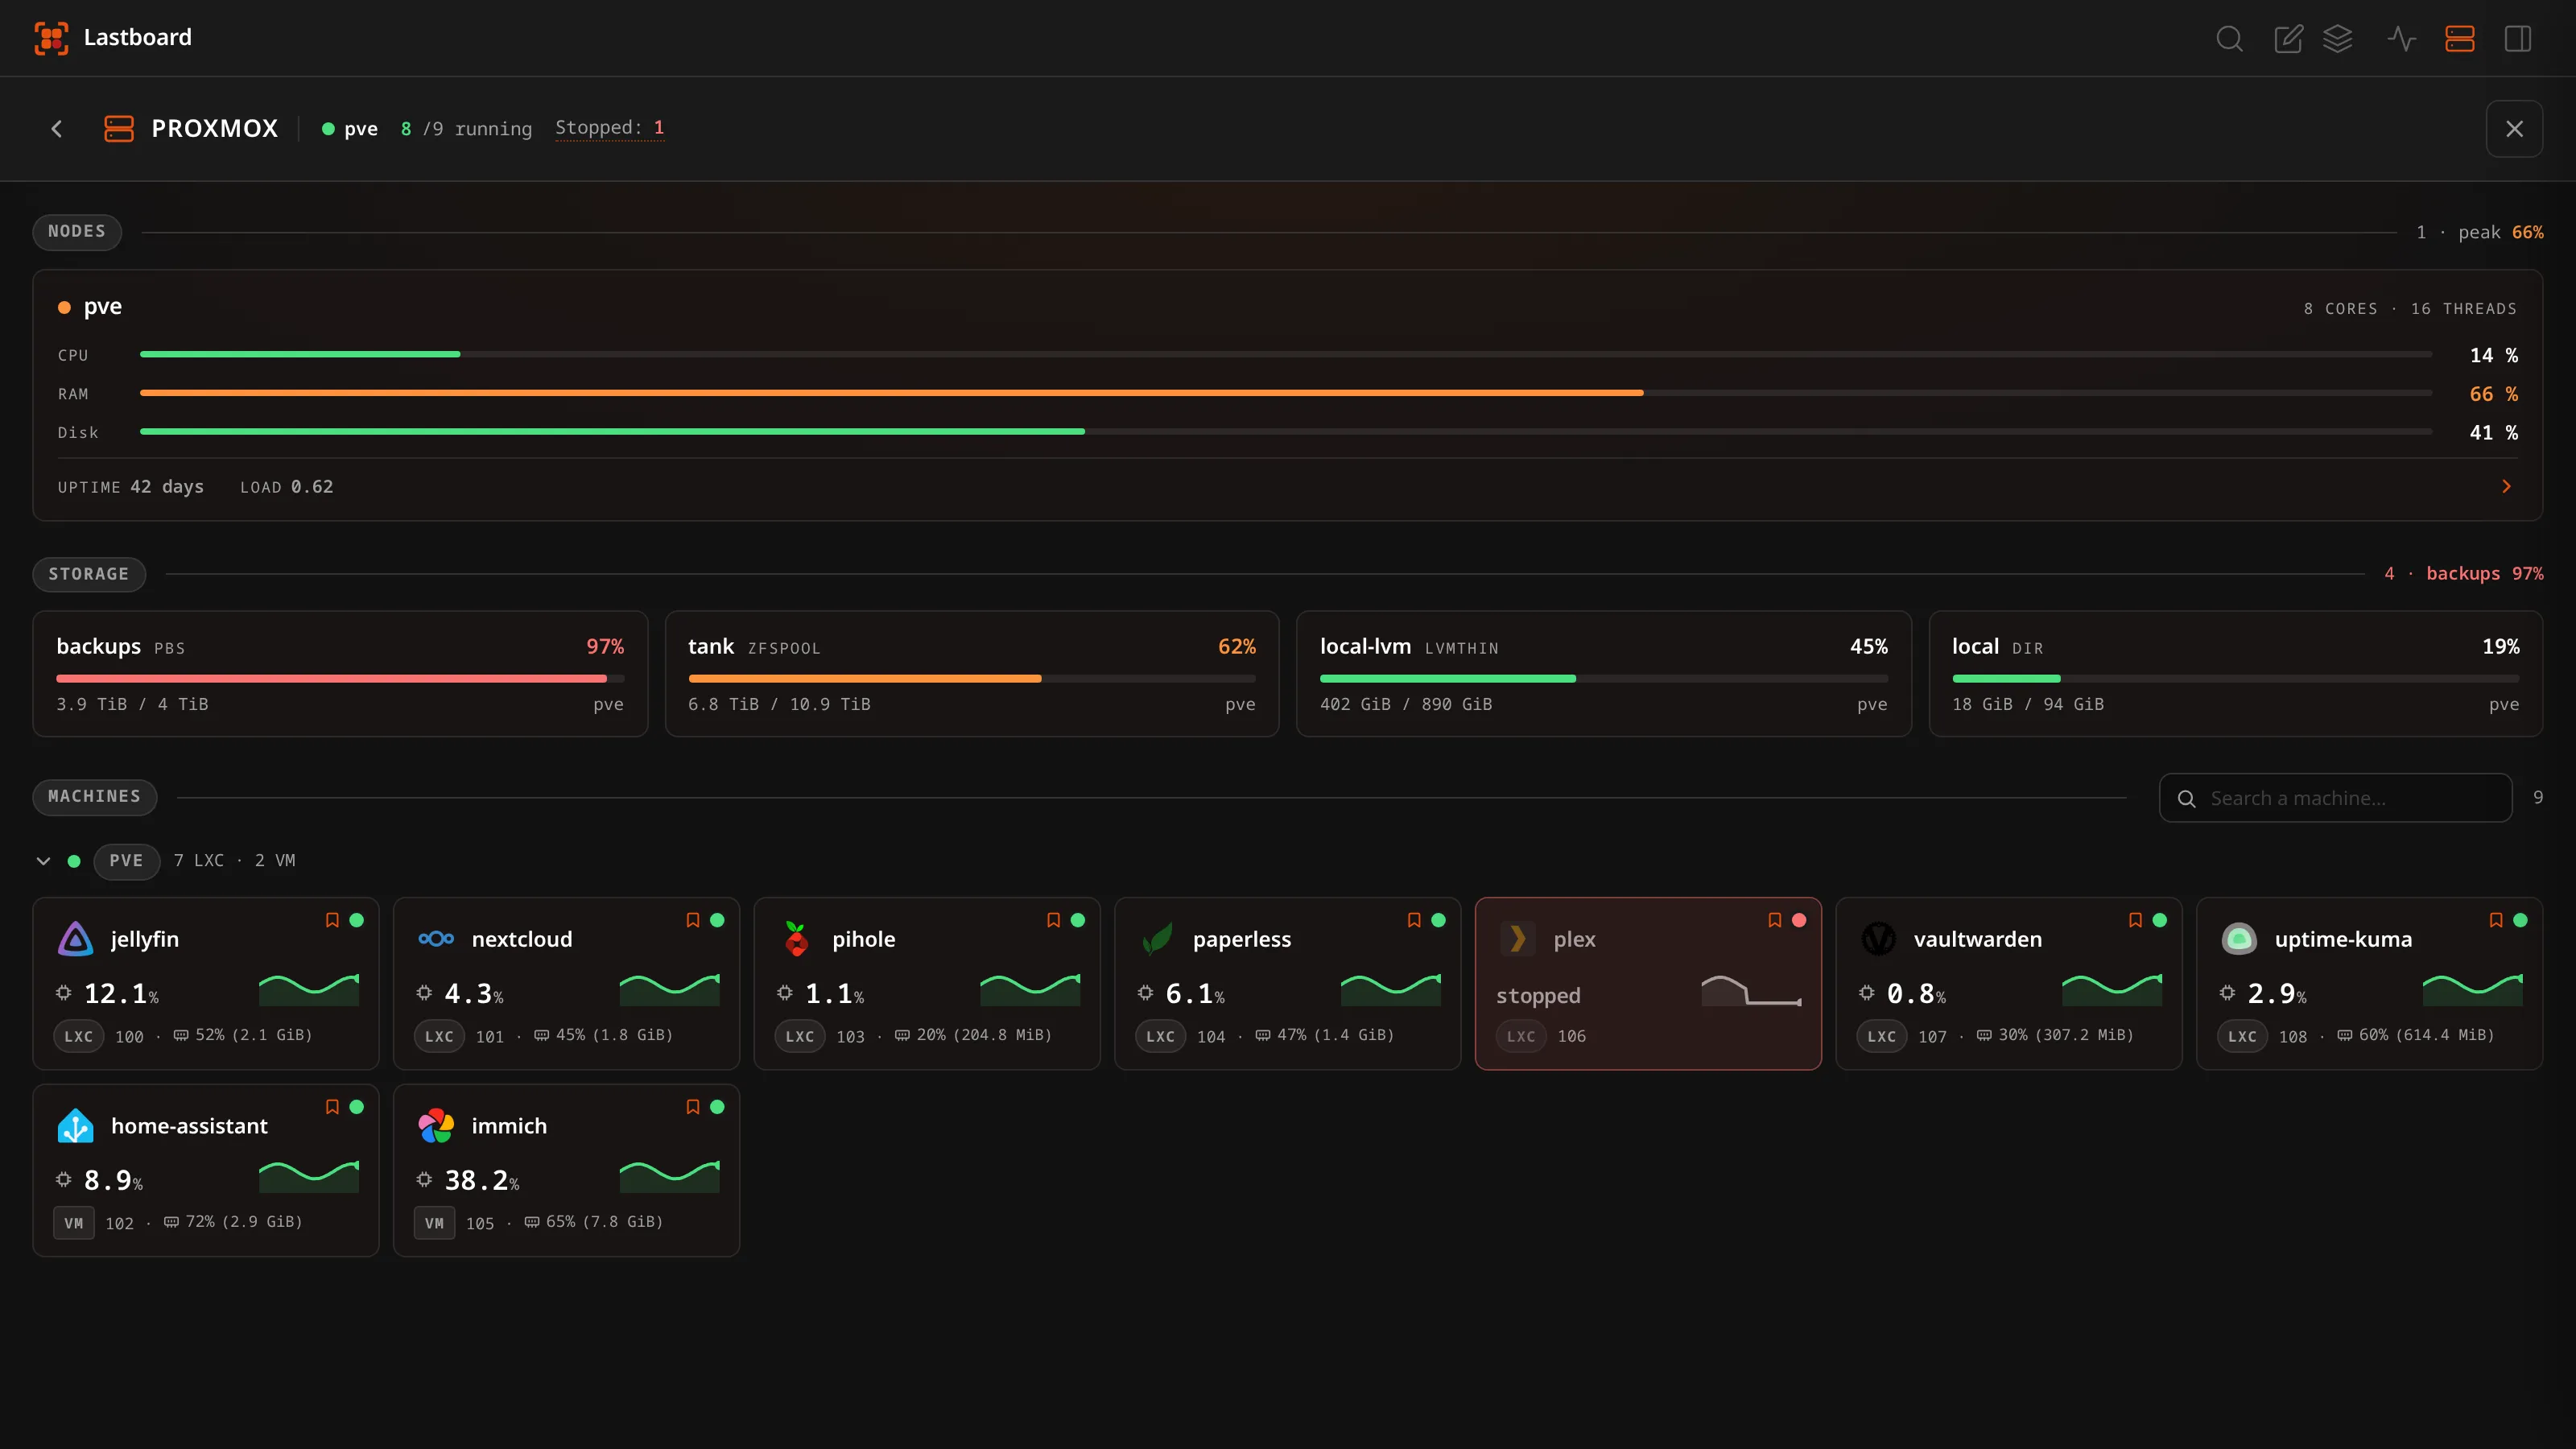Click the backups 97% warning link

(2485, 574)
